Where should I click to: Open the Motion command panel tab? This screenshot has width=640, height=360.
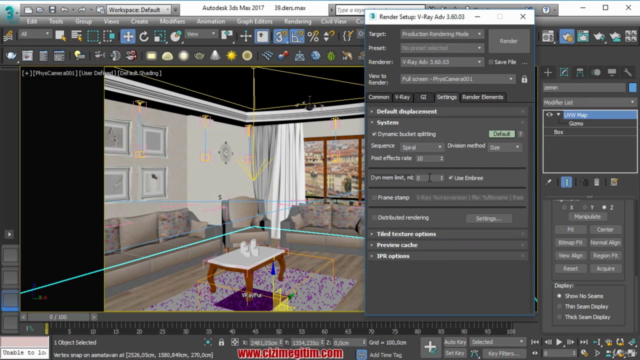(596, 73)
